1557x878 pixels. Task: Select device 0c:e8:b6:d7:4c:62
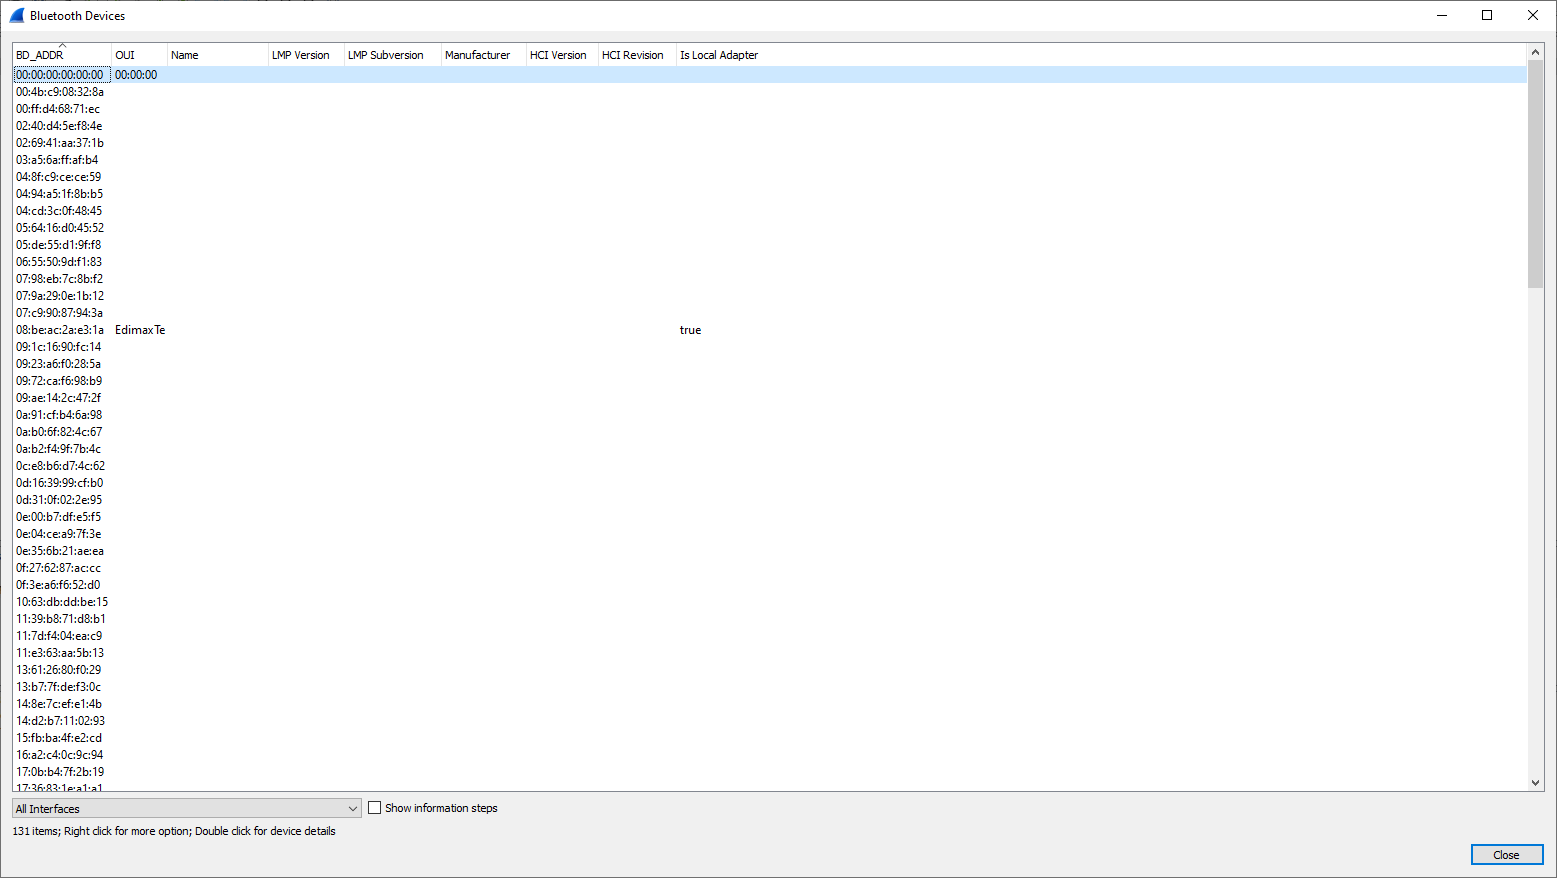pos(60,466)
